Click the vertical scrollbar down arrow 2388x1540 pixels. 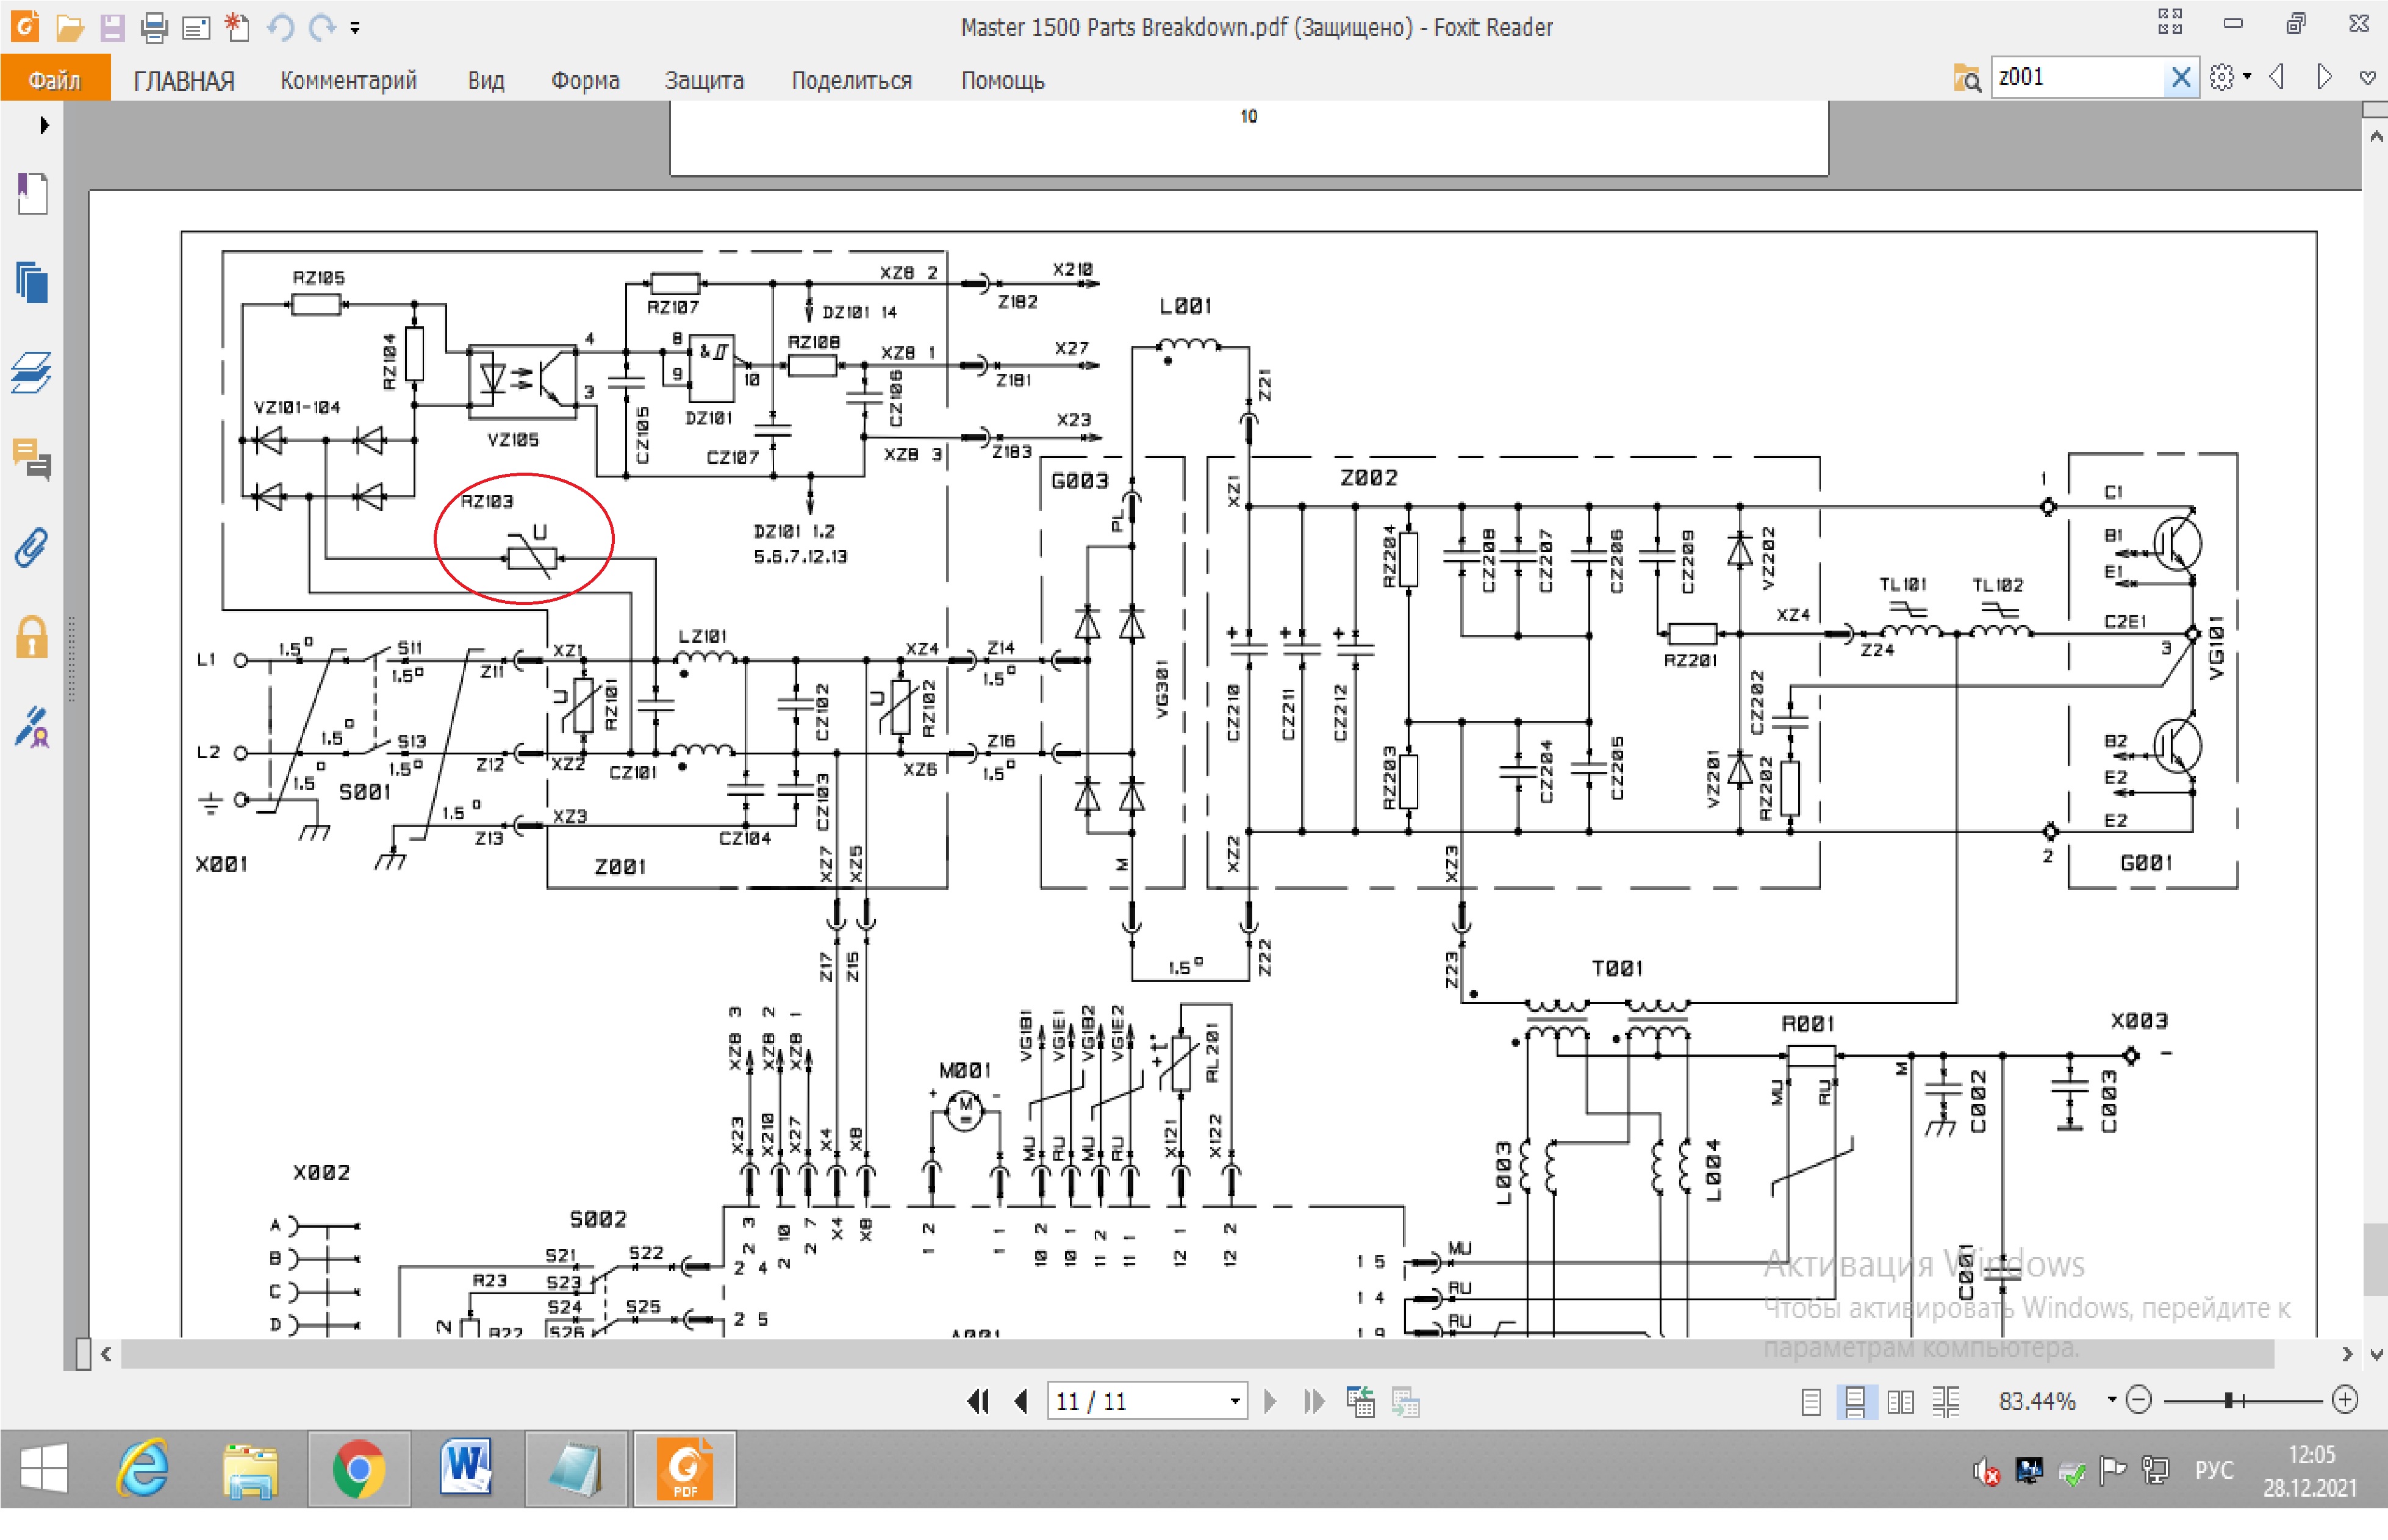pos(2375,1355)
